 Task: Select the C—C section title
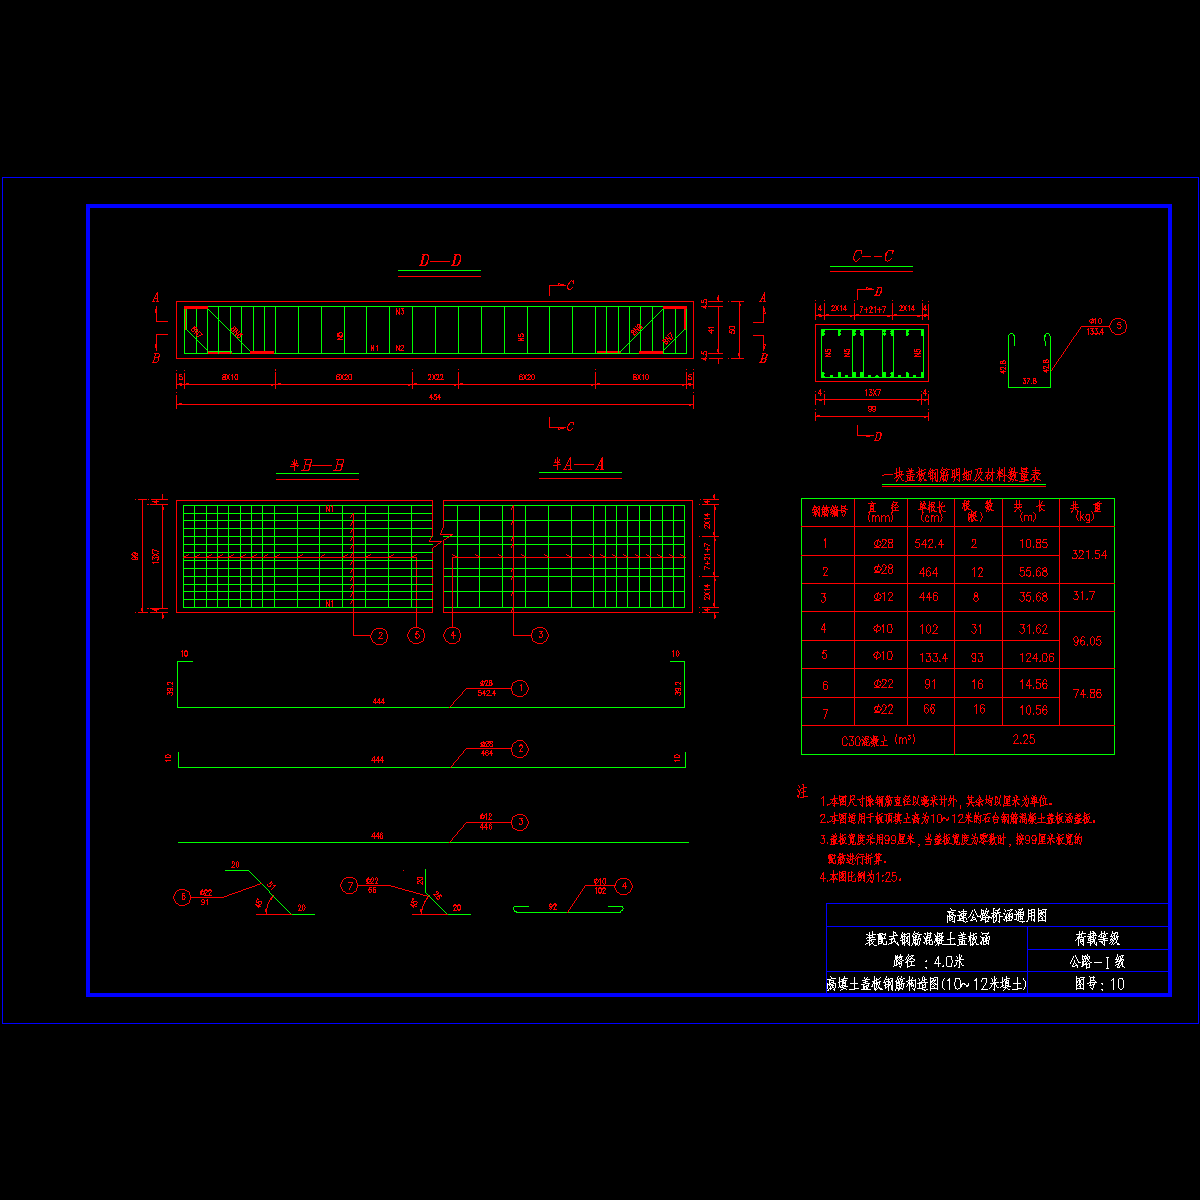point(872,257)
